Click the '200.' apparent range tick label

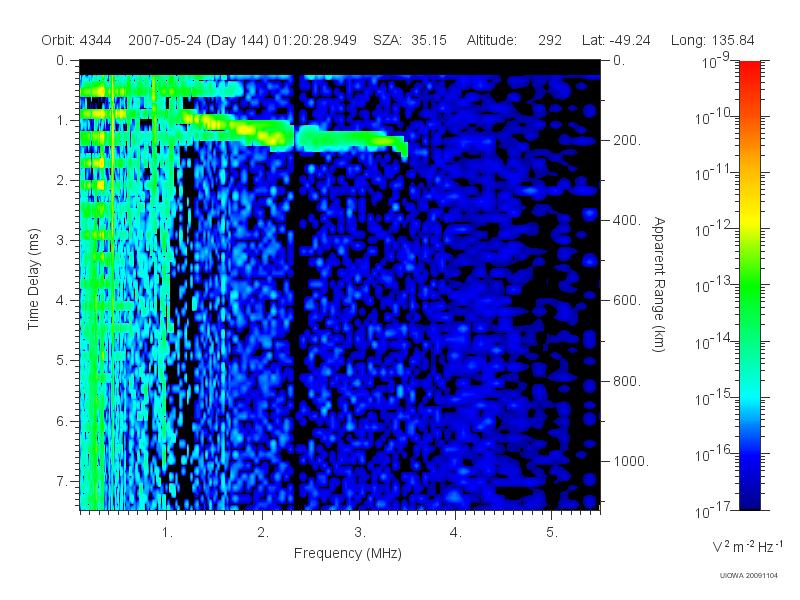(x=627, y=140)
